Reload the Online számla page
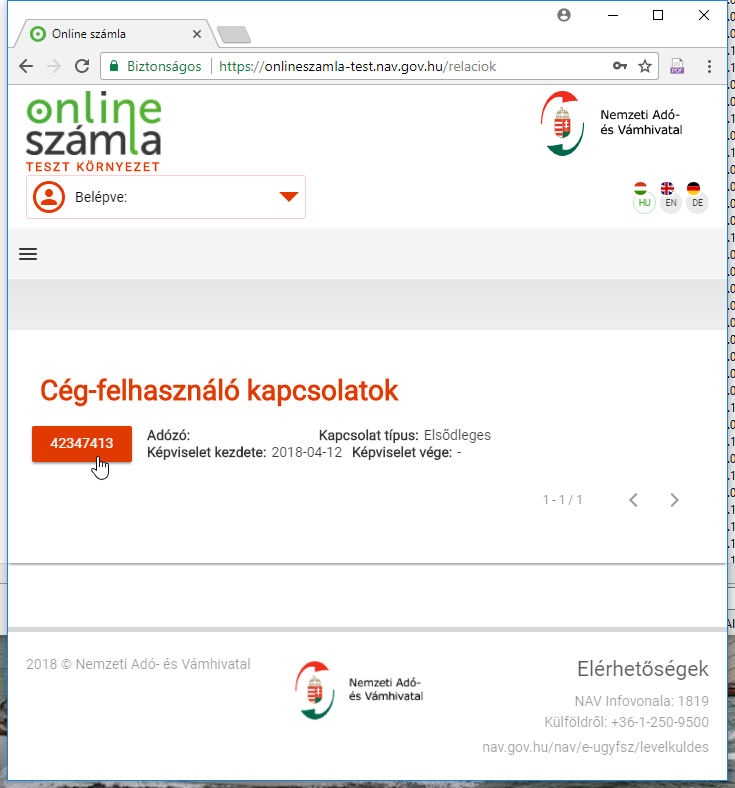Viewport: 735px width, 788px height. pos(82,66)
